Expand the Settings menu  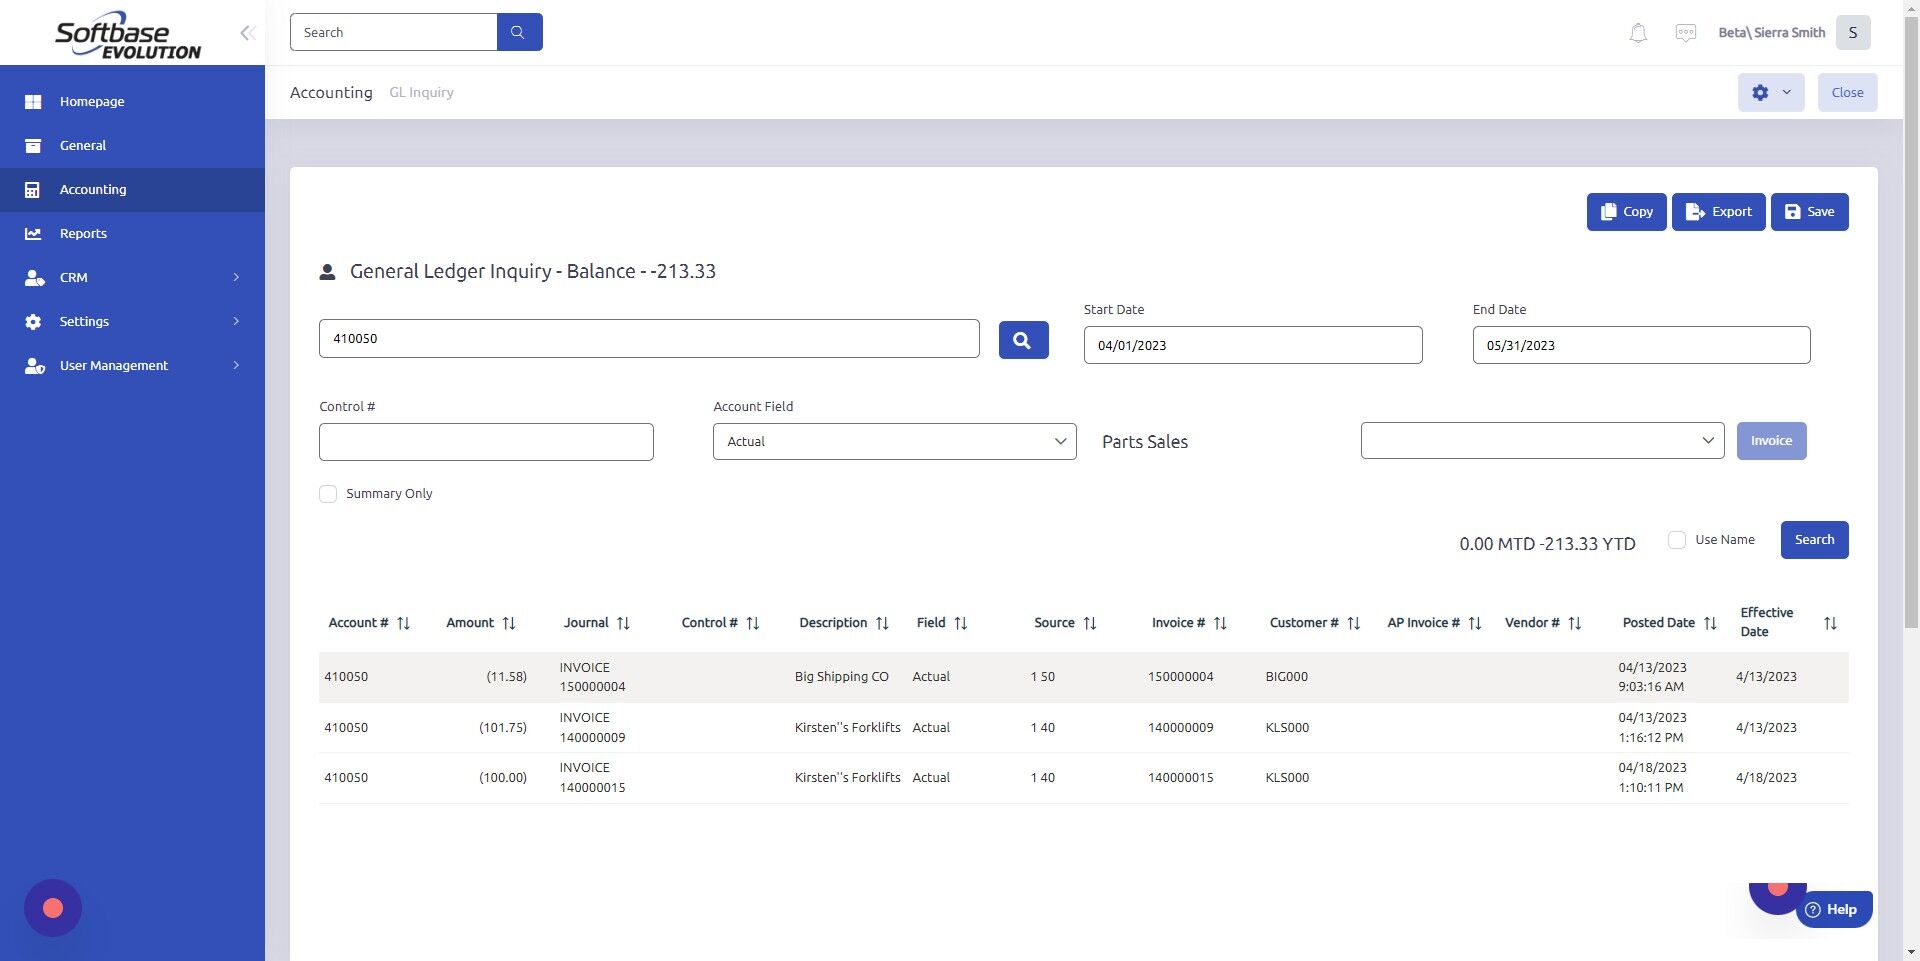(x=132, y=321)
